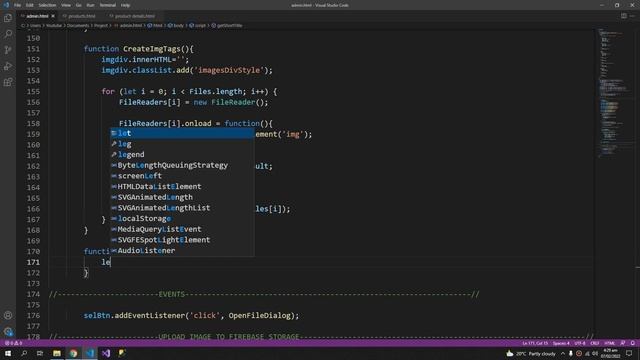Open the Selection menu
Viewport: 640px width, 360px height.
click(47, 5)
